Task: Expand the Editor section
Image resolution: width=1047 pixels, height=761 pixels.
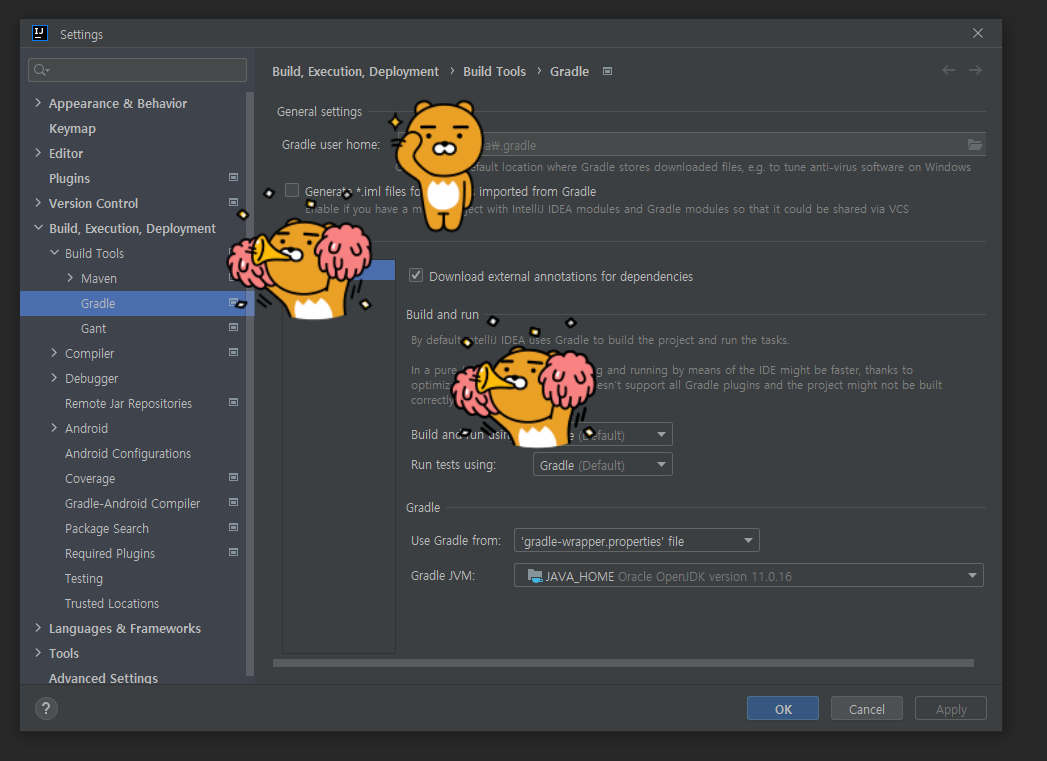Action: point(38,153)
